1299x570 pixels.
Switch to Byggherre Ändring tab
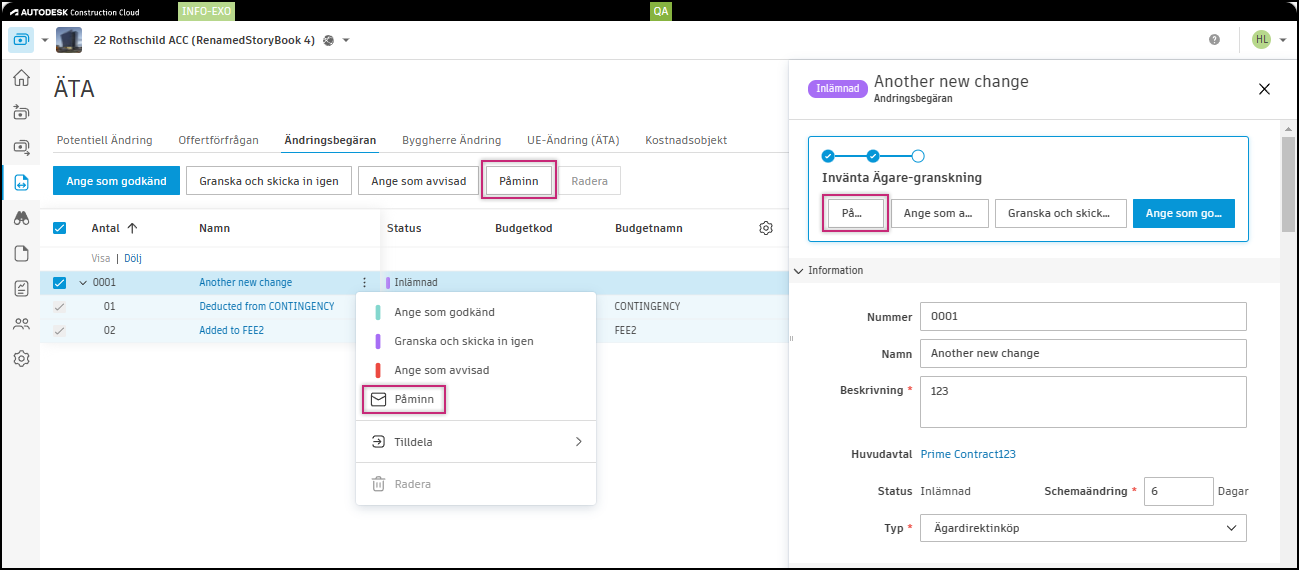[451, 140]
